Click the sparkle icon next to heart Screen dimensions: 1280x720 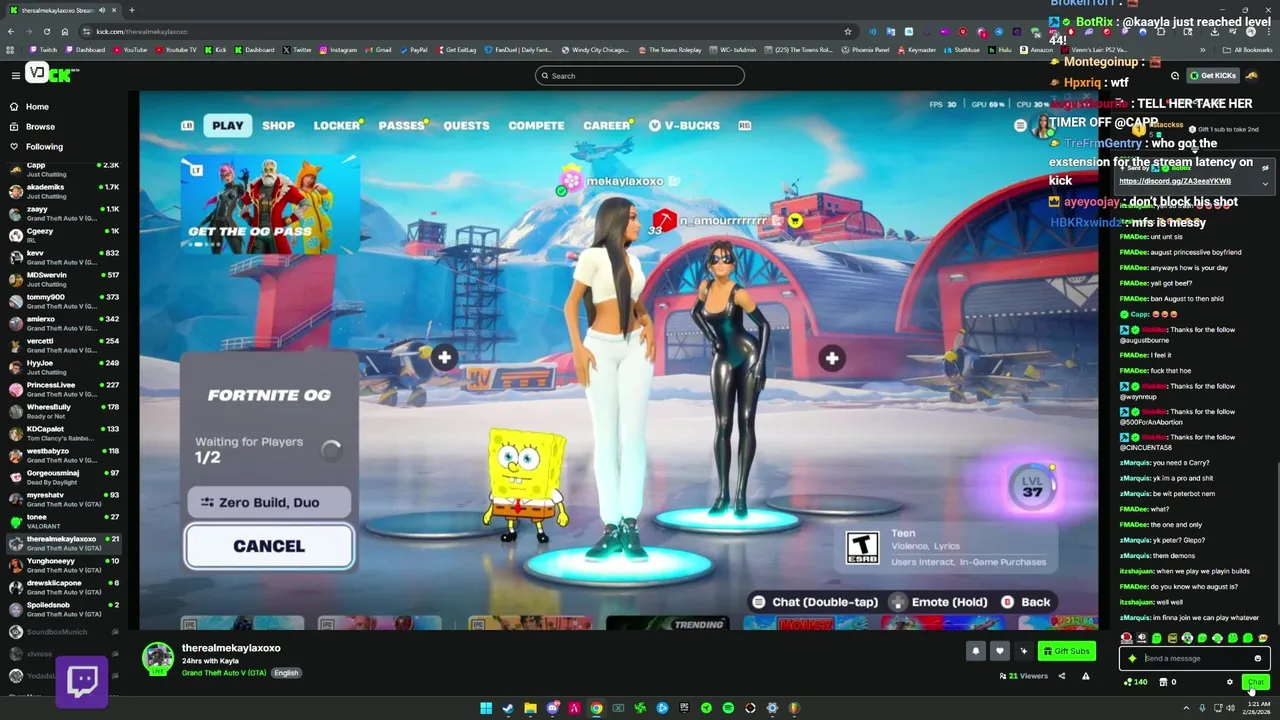[1023, 651]
